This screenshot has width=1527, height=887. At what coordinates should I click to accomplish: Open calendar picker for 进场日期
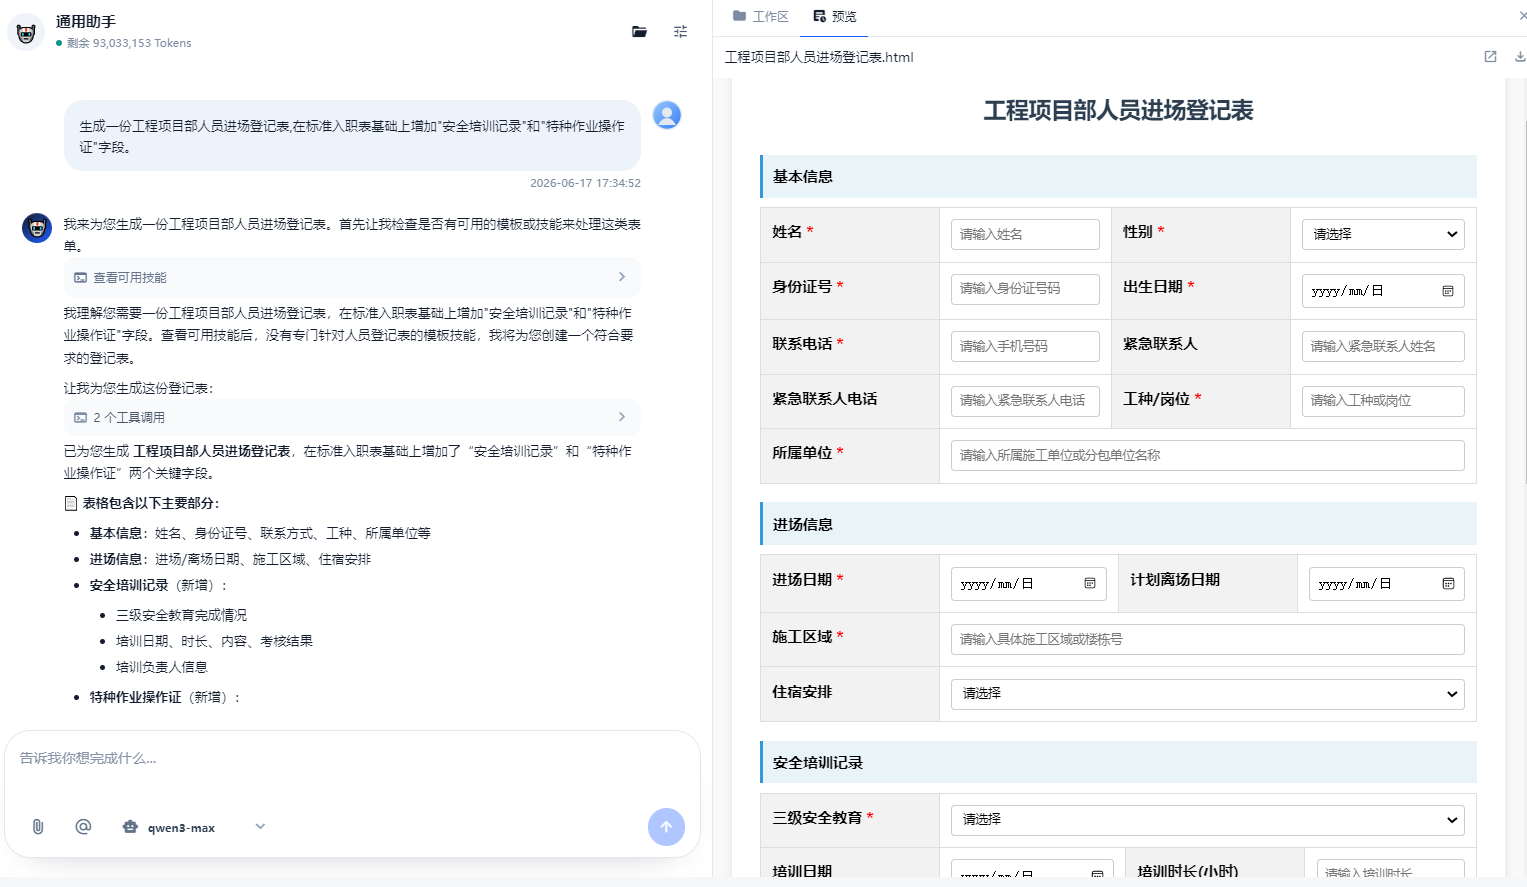[x=1090, y=584]
